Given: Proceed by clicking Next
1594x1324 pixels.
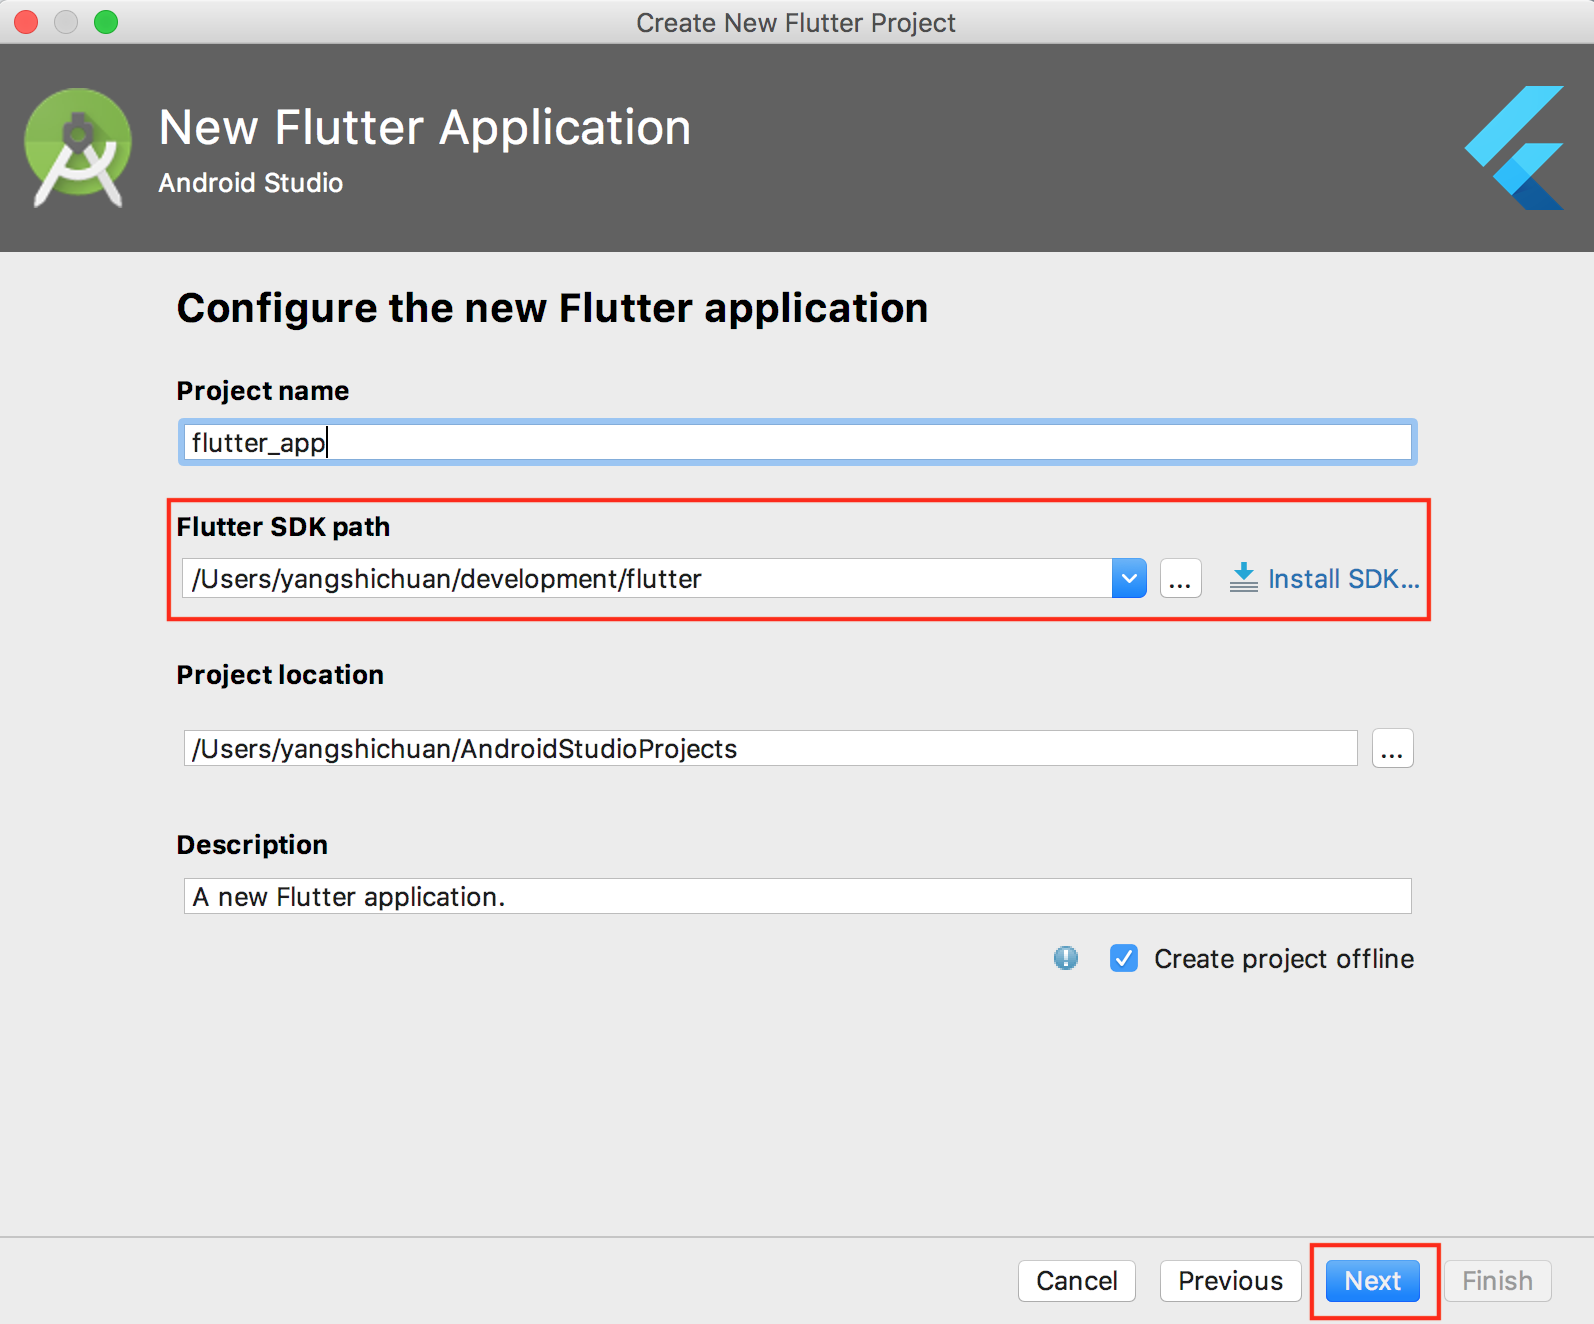Looking at the screenshot, I should [1372, 1280].
